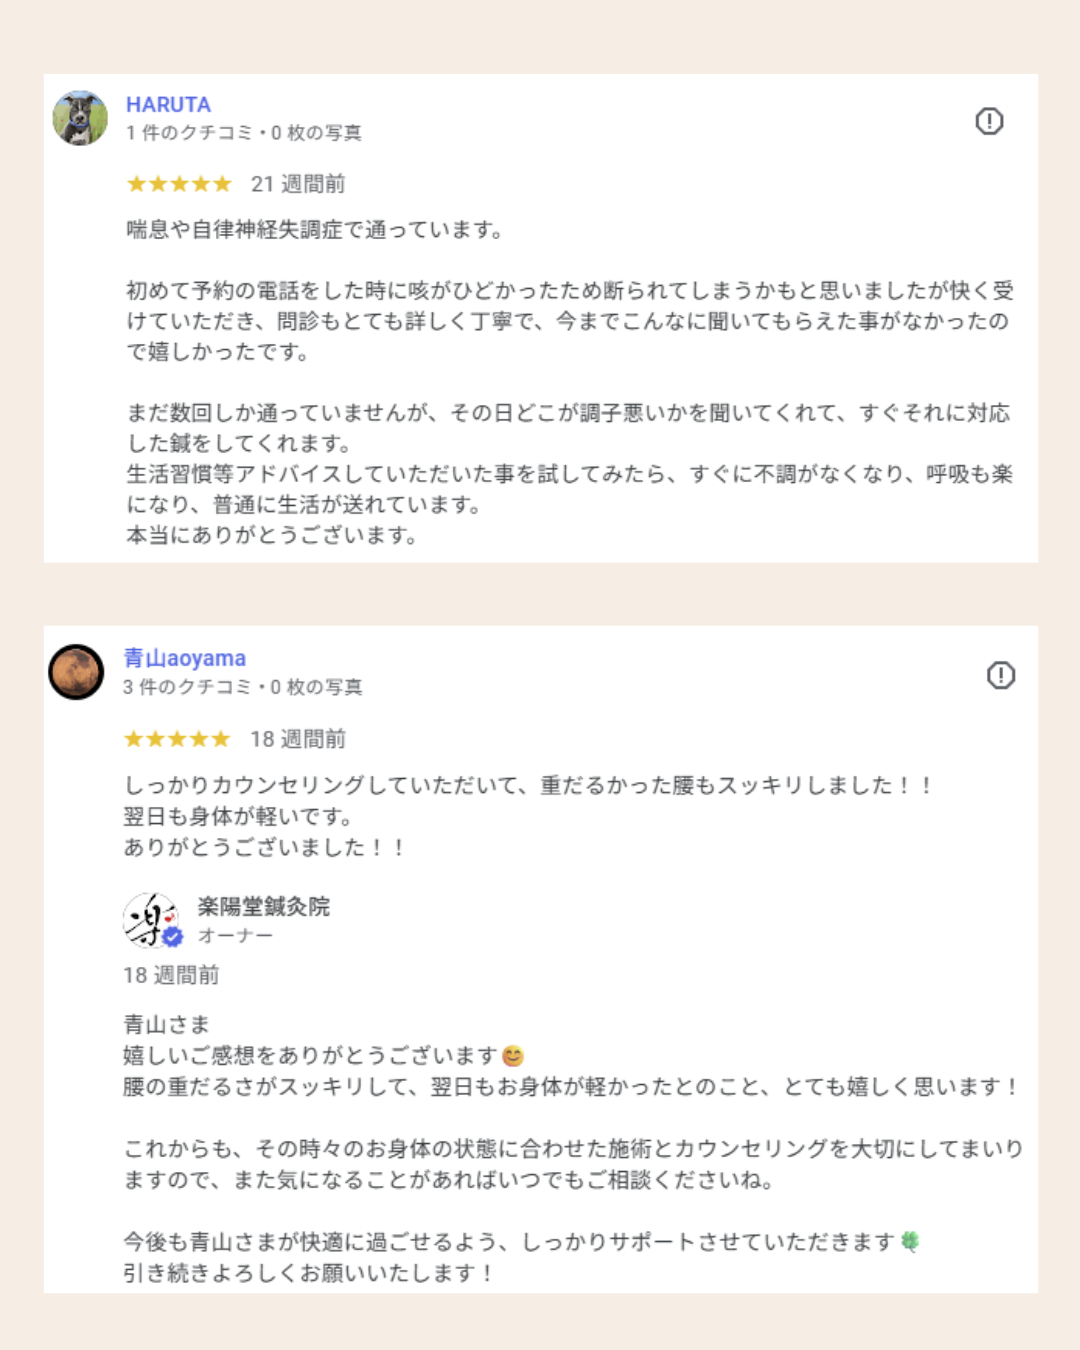The height and width of the screenshot is (1350, 1080).
Task: Click review line starting 喘息や自律神経失調症
Action: pyautogui.click(x=314, y=230)
